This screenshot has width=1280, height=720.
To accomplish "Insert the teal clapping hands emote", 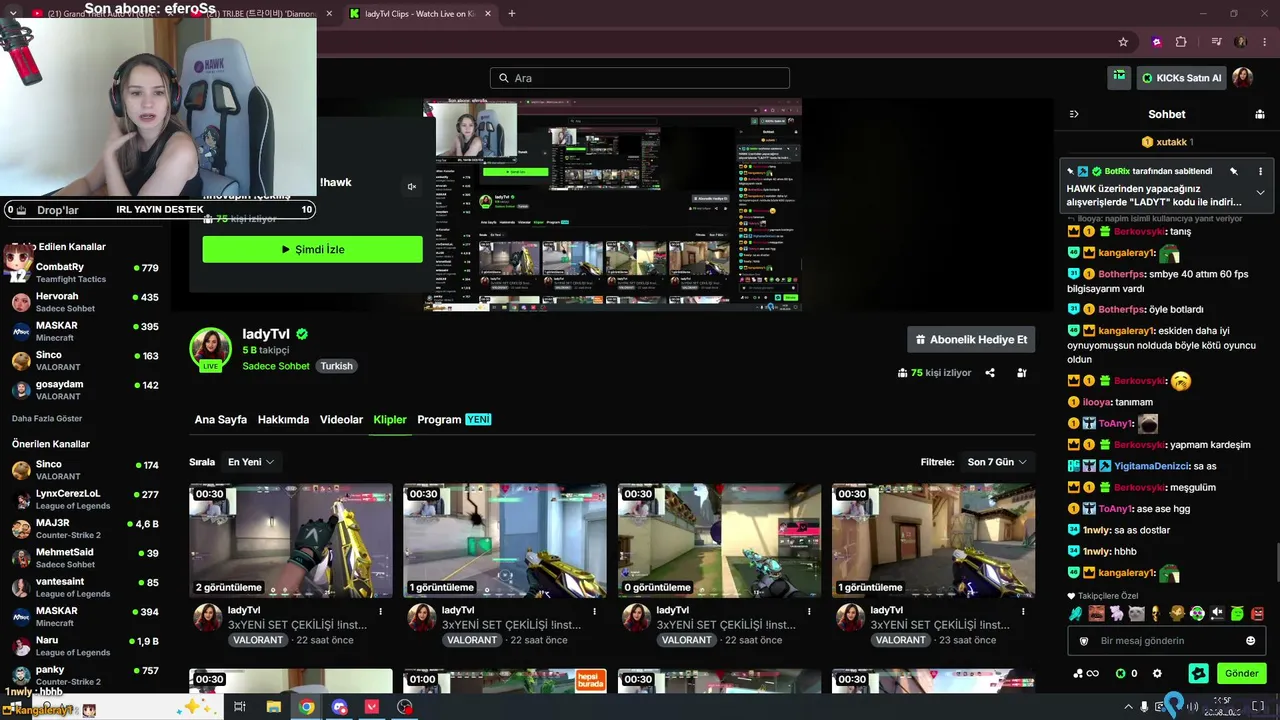I will coord(1076,613).
